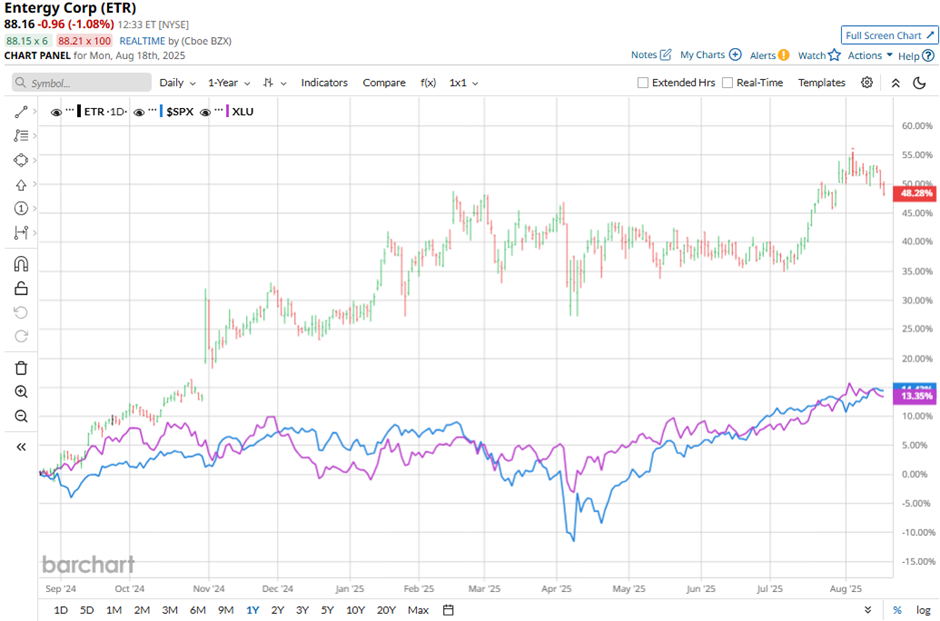Select the 1D time range
The height and width of the screenshot is (621, 940).
pyautogui.click(x=61, y=610)
